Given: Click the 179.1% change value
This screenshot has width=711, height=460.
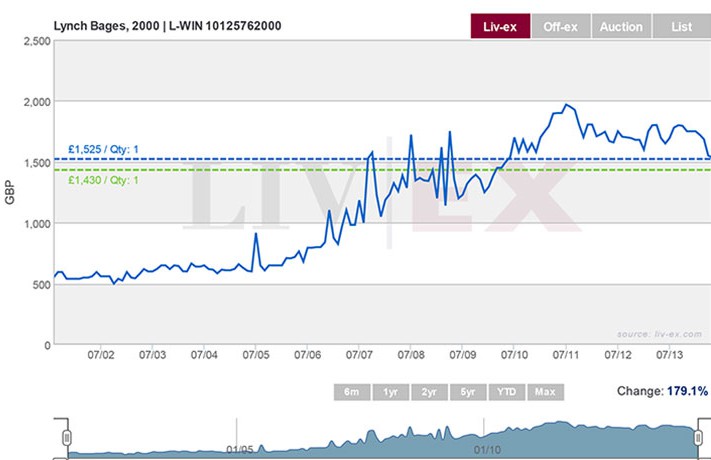Looking at the screenshot, I should tap(687, 391).
